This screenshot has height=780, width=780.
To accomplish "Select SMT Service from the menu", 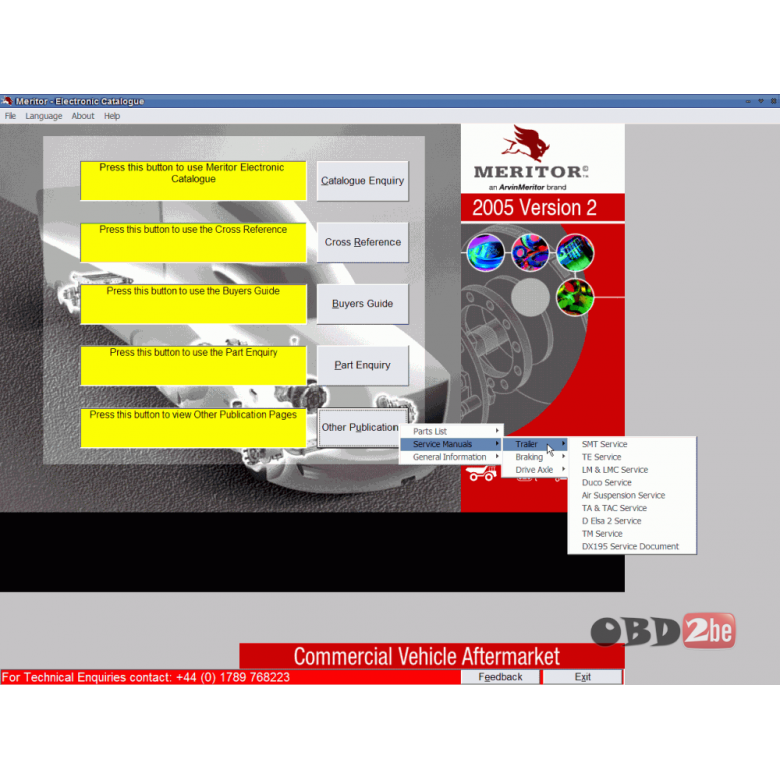I will (632, 444).
